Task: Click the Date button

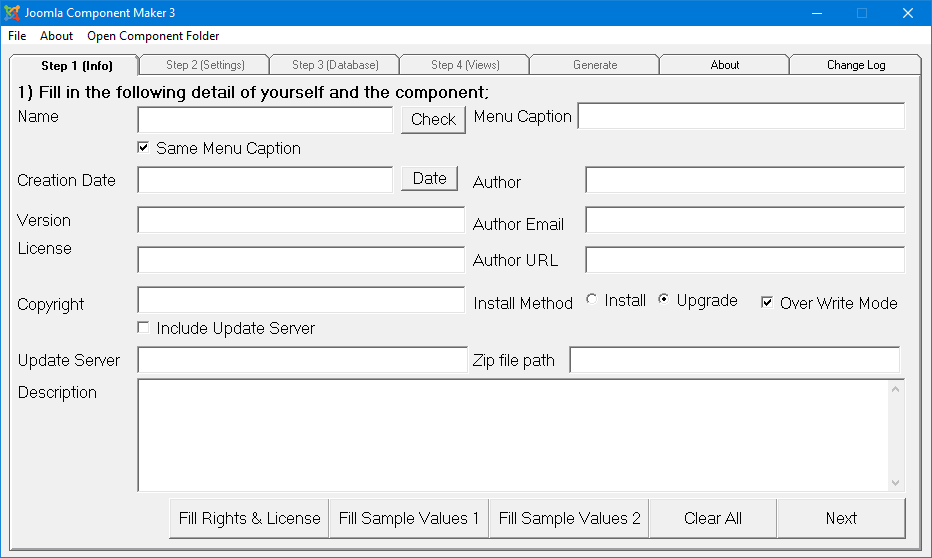Action: (429, 178)
